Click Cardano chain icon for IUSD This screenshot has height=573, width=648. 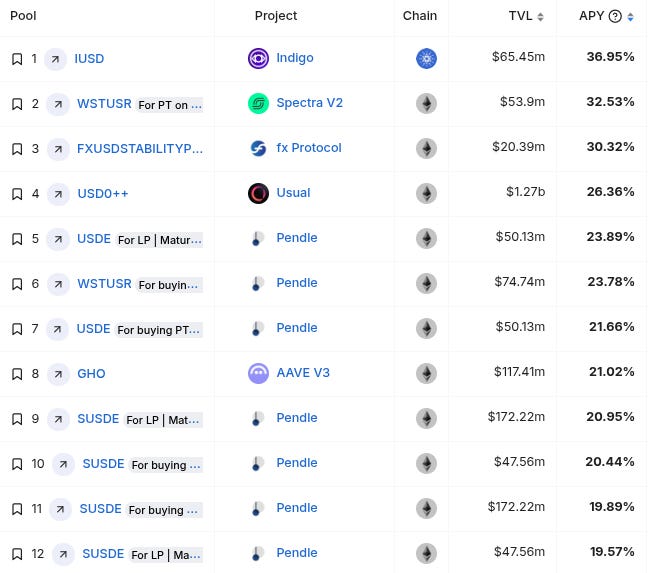426,58
